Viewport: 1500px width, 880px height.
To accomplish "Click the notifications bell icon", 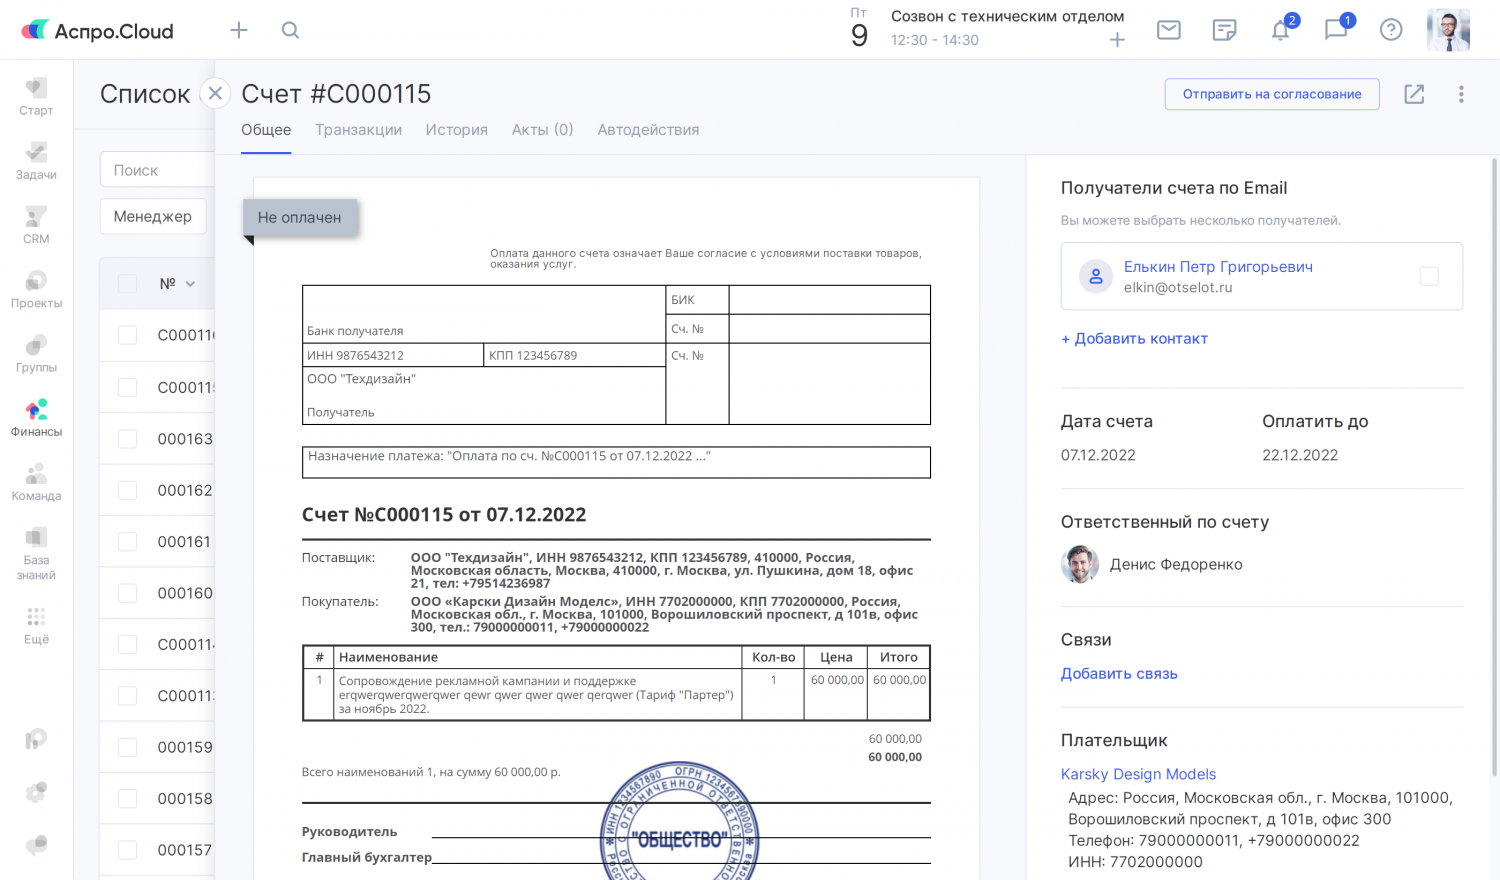I will (x=1280, y=30).
